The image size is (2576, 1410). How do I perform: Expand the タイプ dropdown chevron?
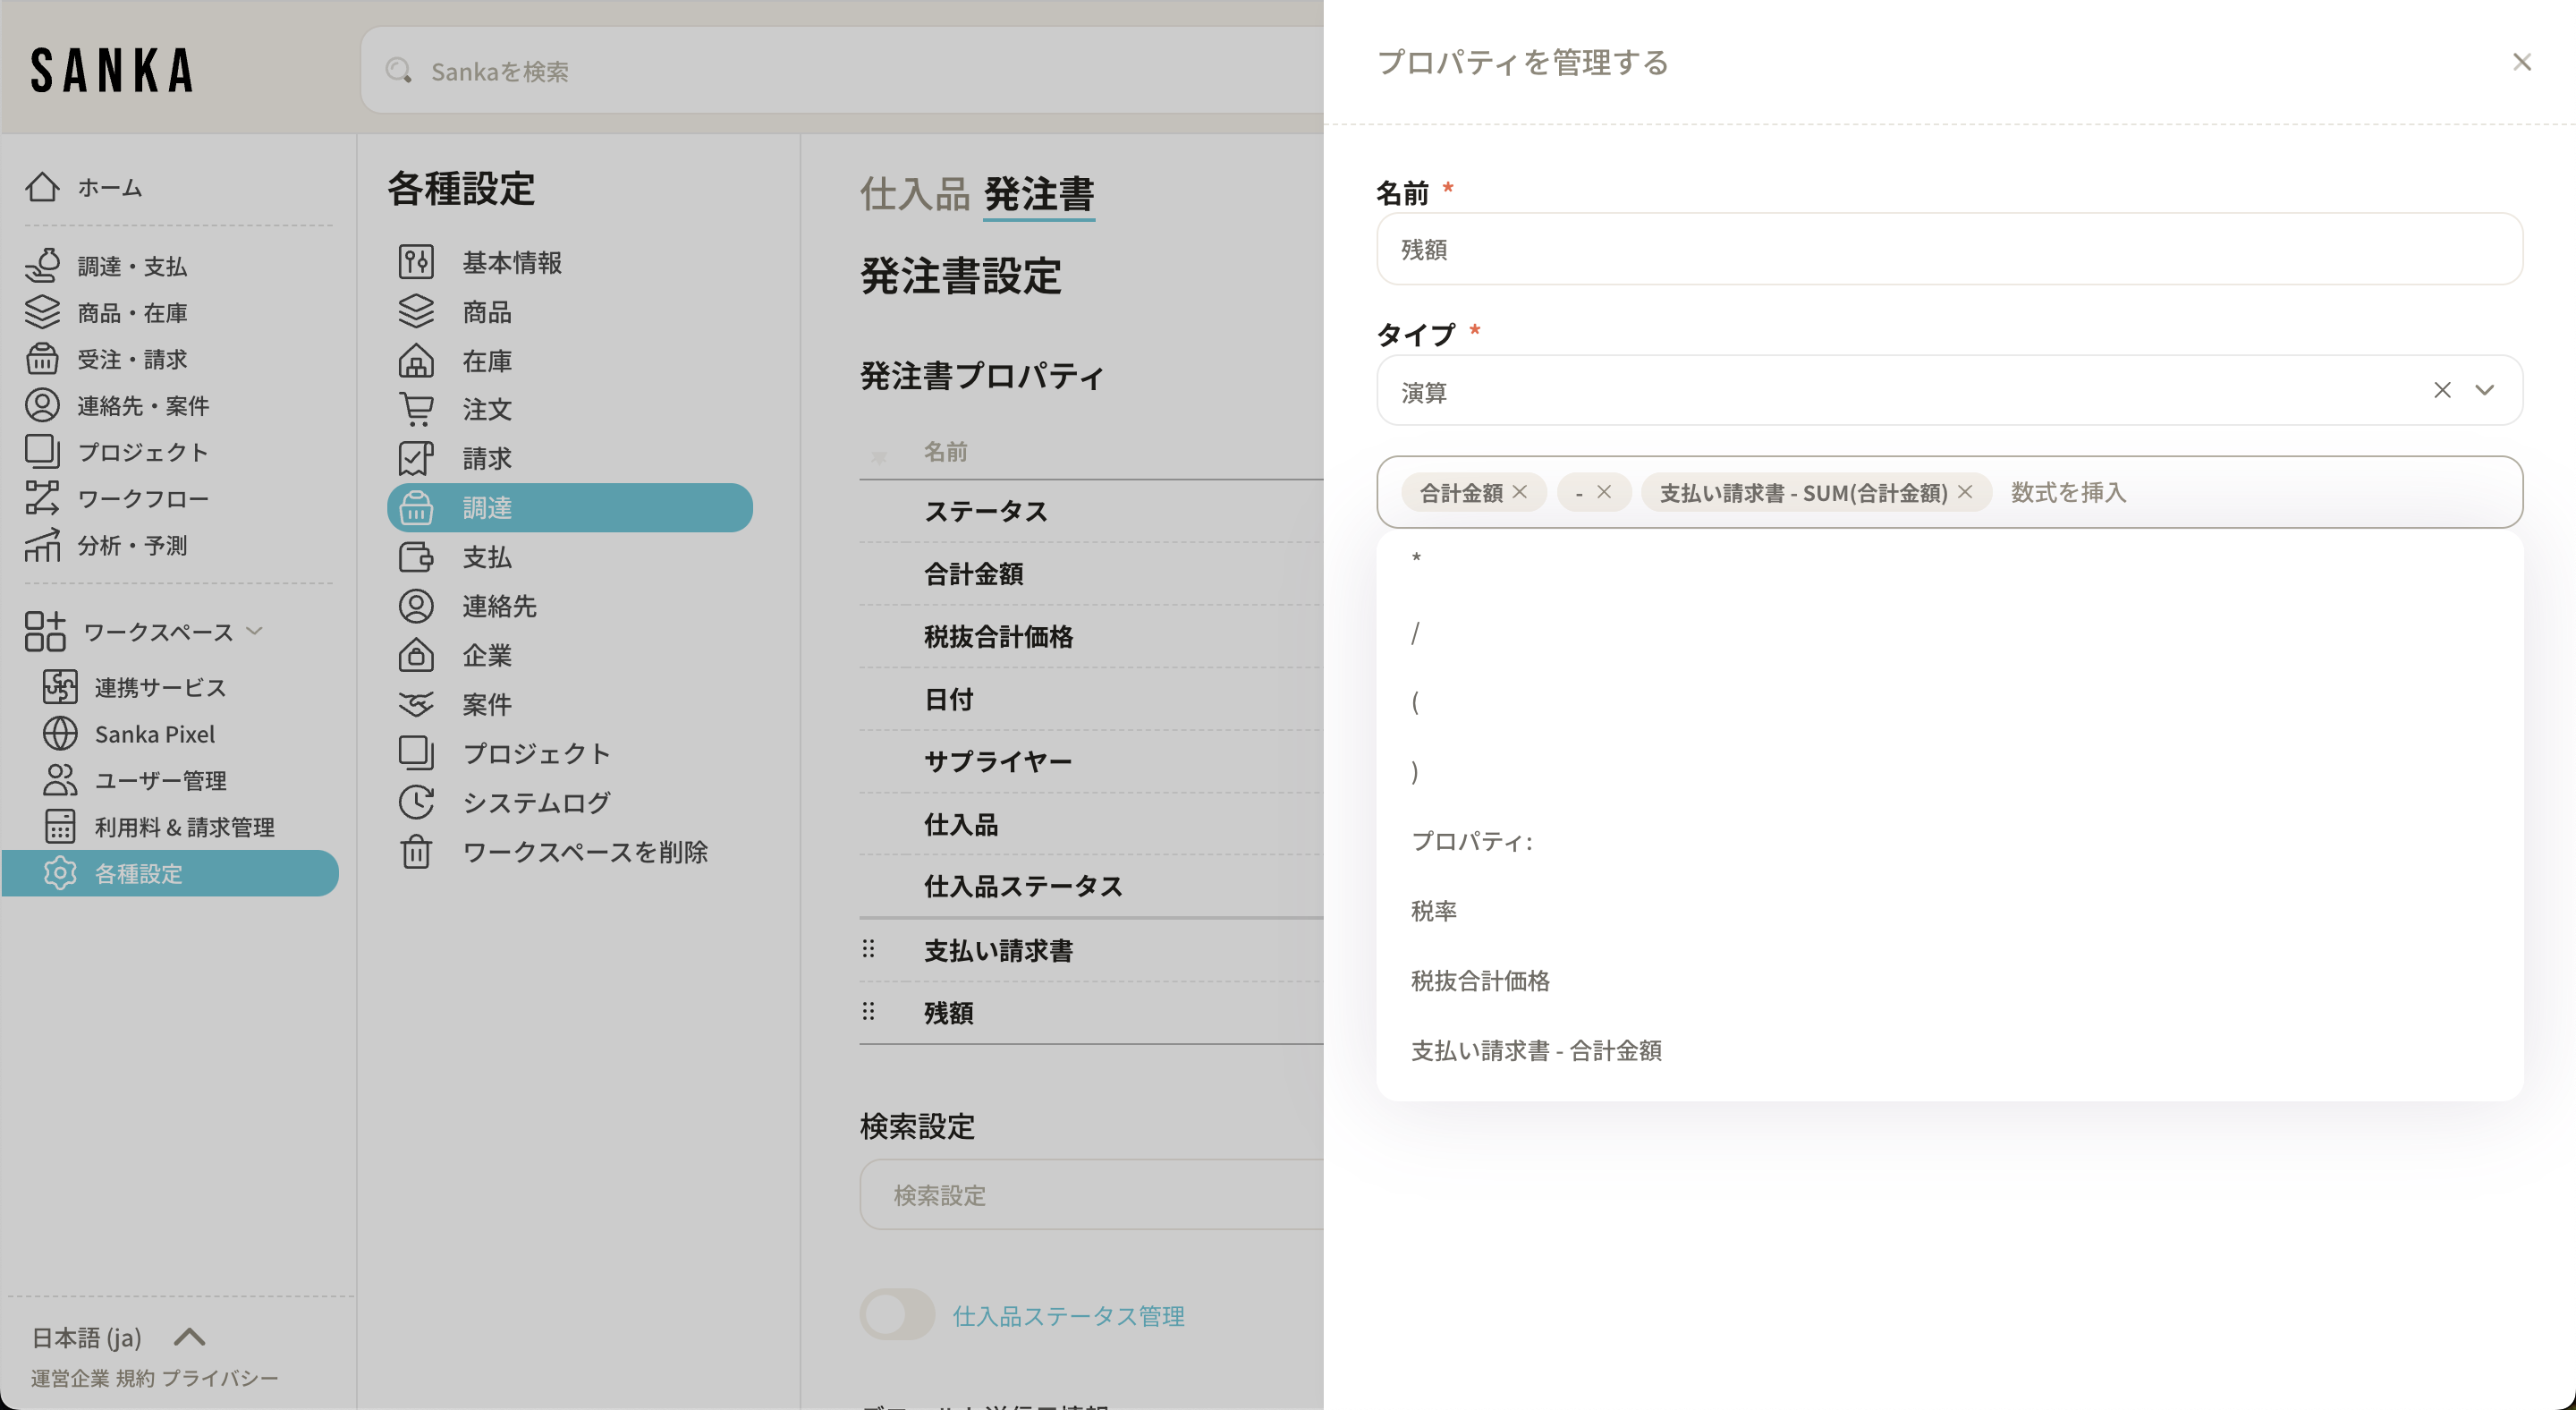click(2485, 390)
